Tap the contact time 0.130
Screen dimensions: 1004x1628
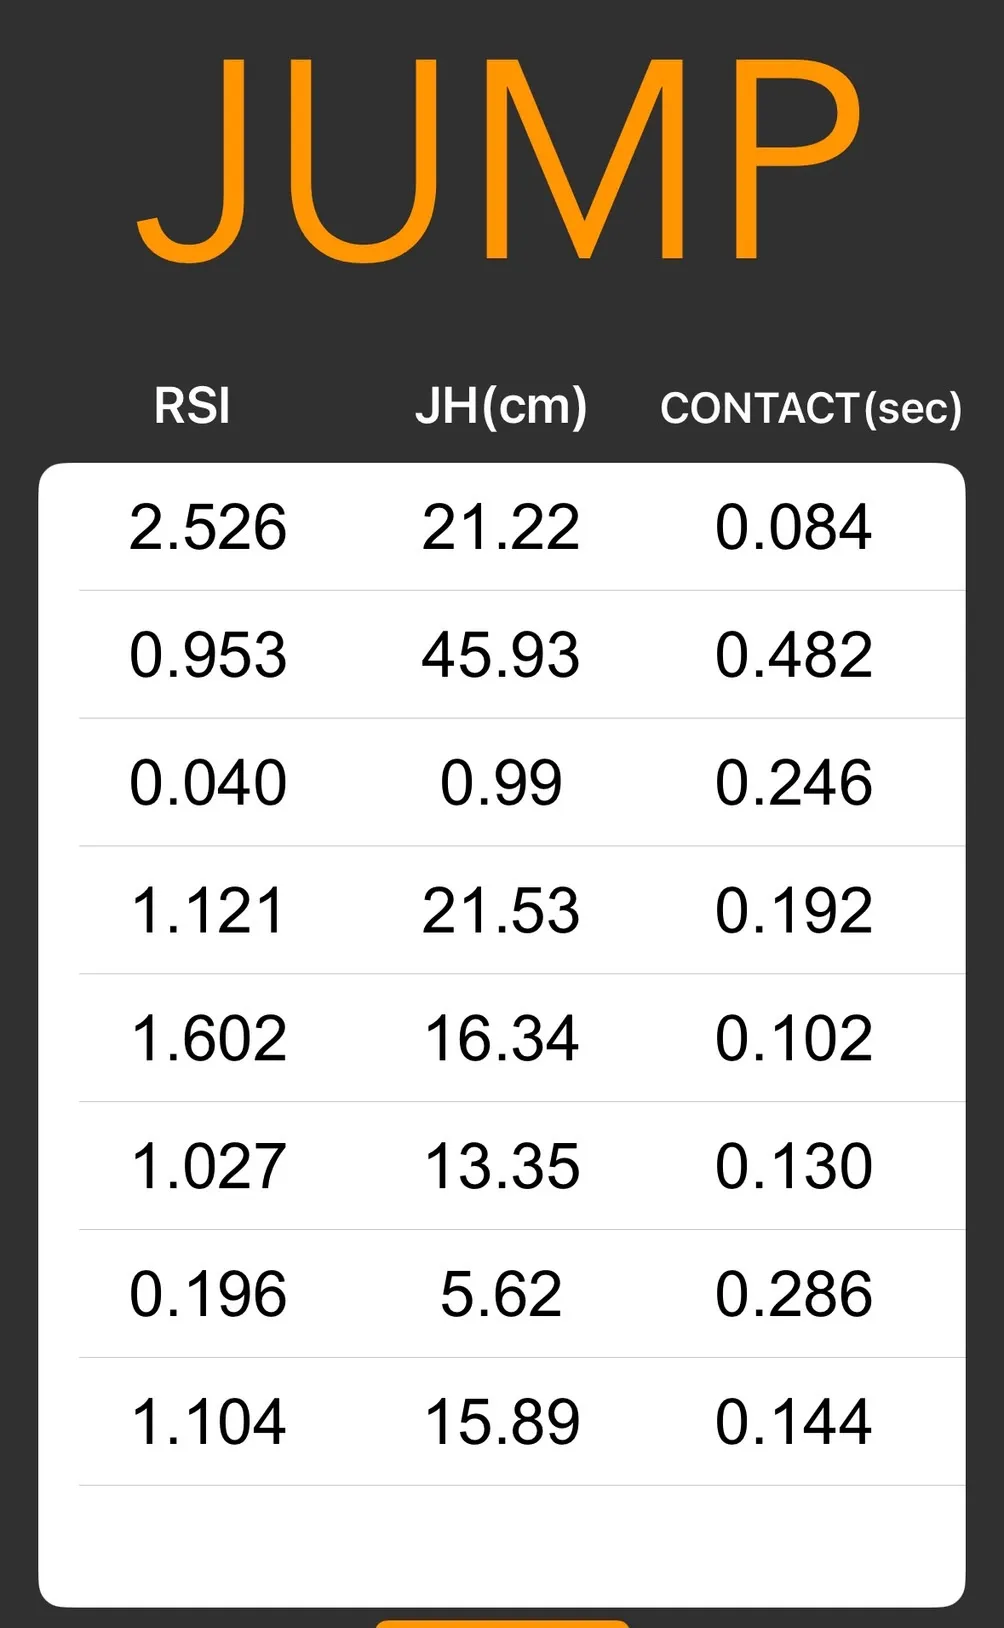point(794,1166)
